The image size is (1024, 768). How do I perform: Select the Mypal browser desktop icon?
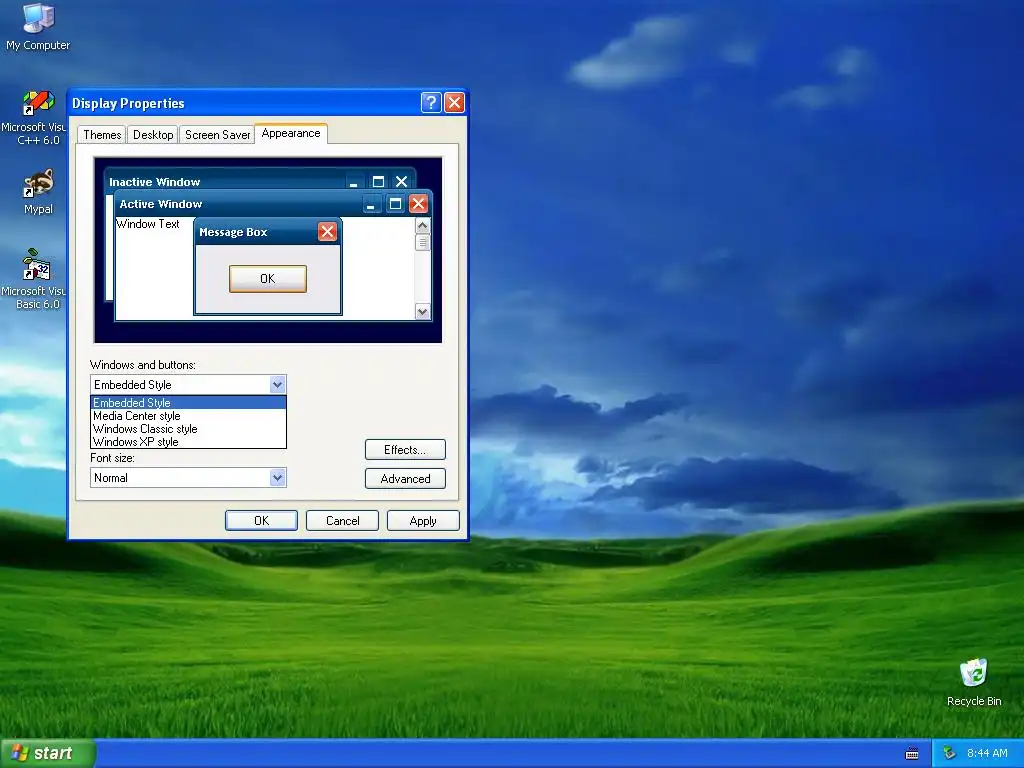point(38,193)
